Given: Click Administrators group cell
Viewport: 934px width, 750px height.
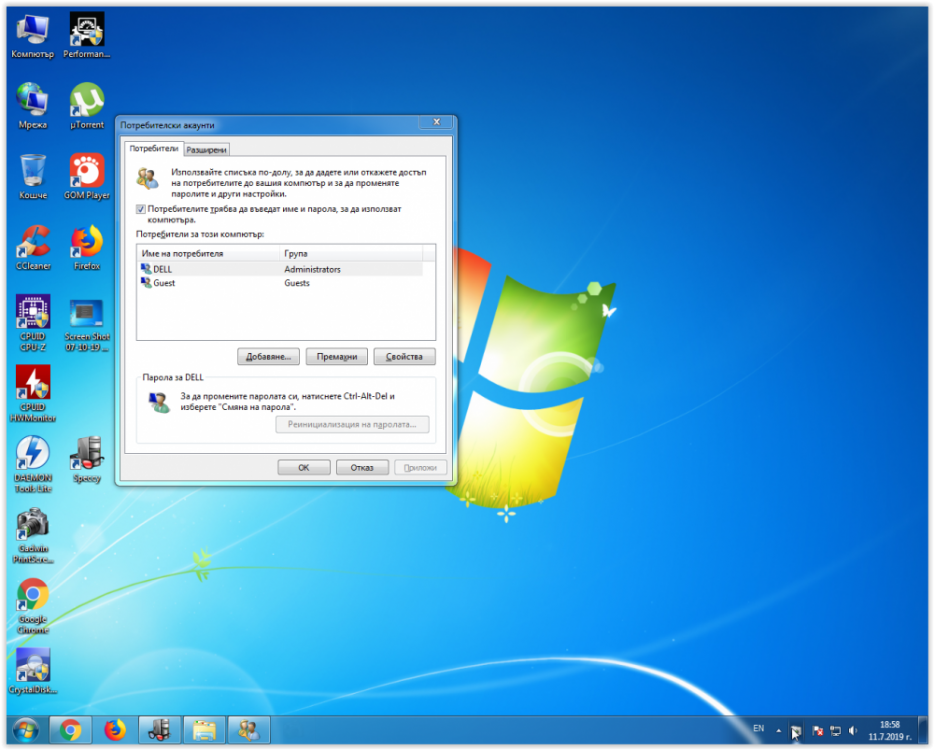Looking at the screenshot, I should (x=312, y=269).
